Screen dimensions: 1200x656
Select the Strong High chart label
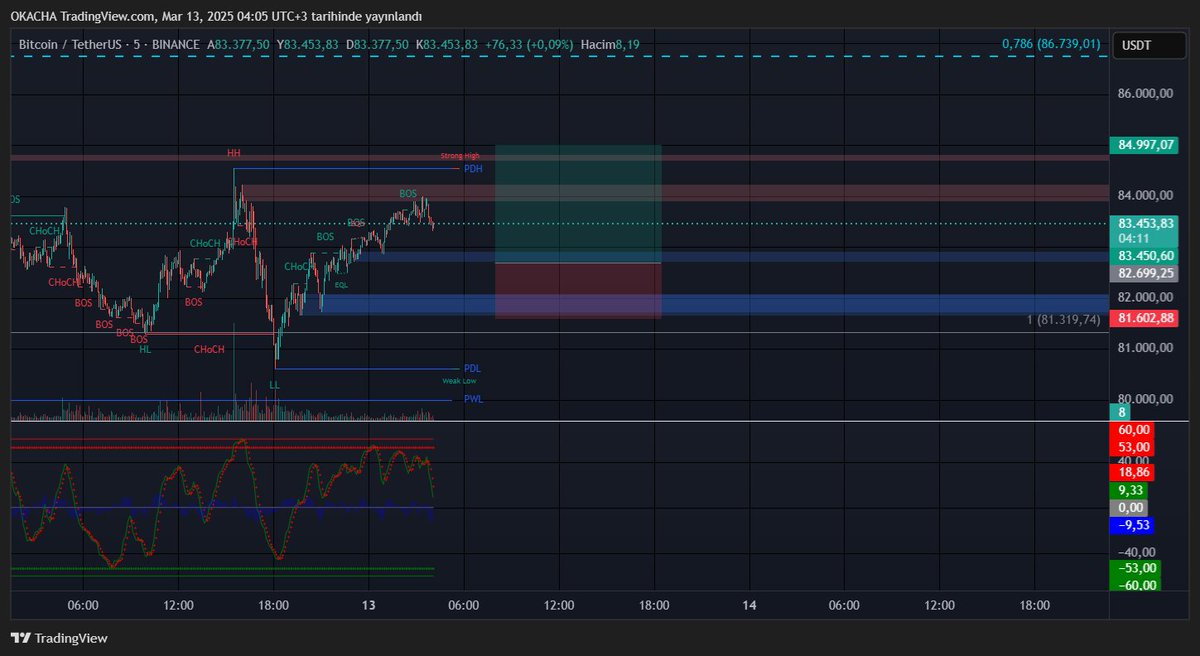click(x=461, y=156)
